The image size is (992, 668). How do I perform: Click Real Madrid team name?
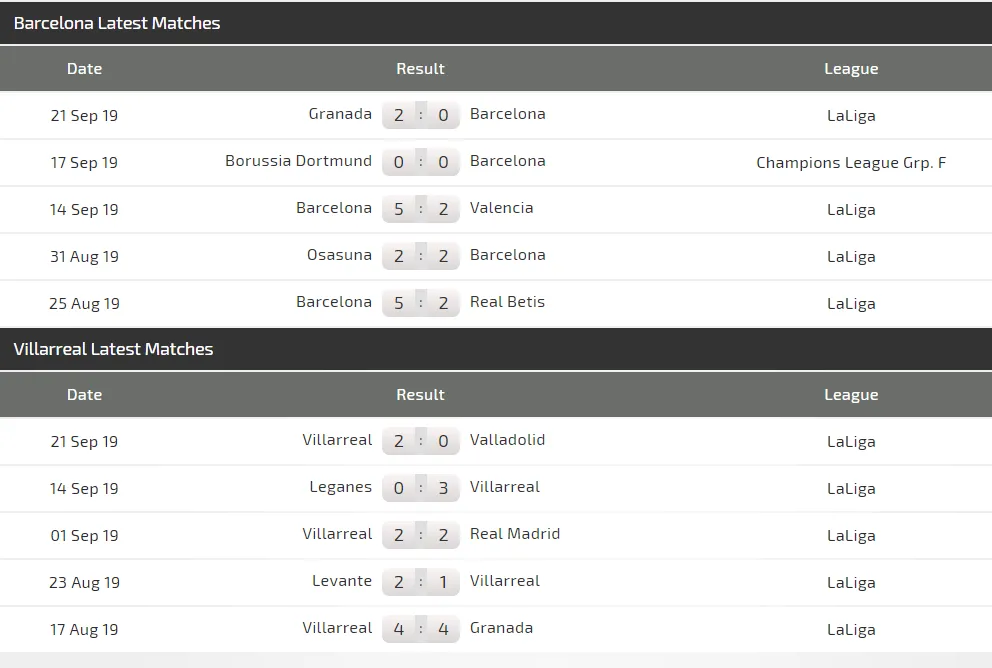514,534
